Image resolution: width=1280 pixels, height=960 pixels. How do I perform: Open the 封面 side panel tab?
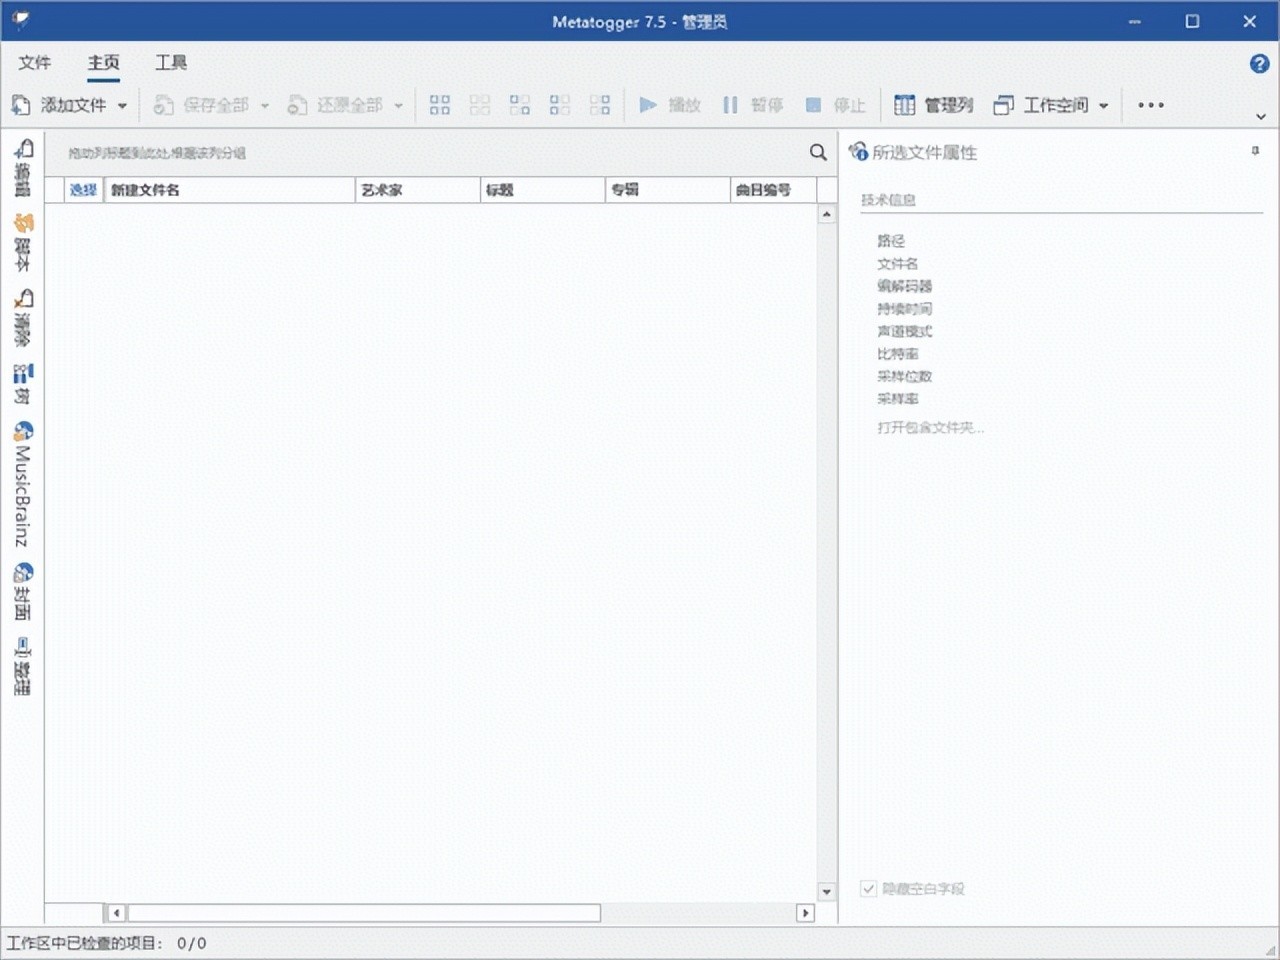click(x=23, y=591)
